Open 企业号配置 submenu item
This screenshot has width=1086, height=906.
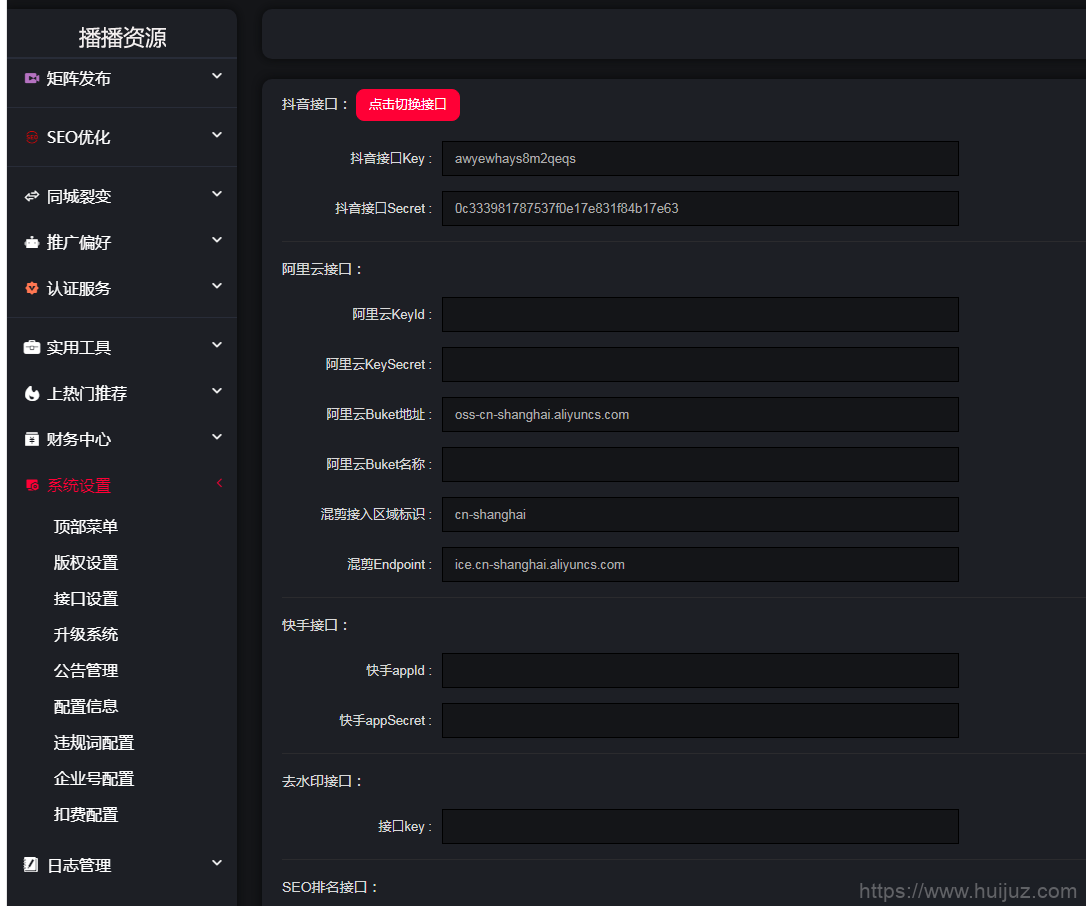(x=94, y=779)
